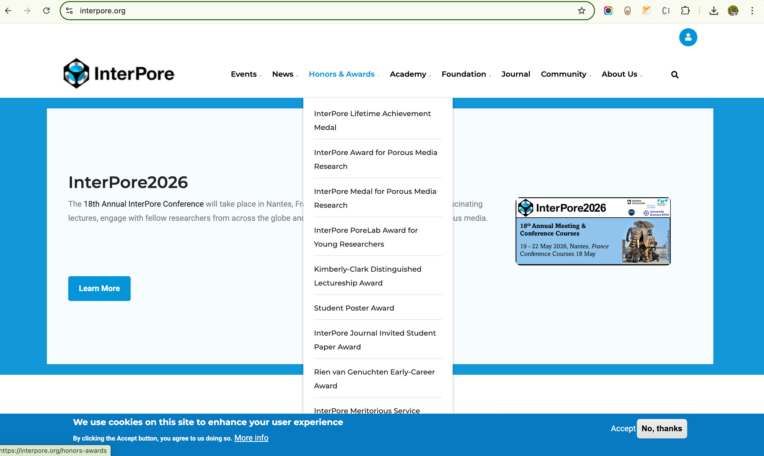Open the site search magnifier icon

674,75
